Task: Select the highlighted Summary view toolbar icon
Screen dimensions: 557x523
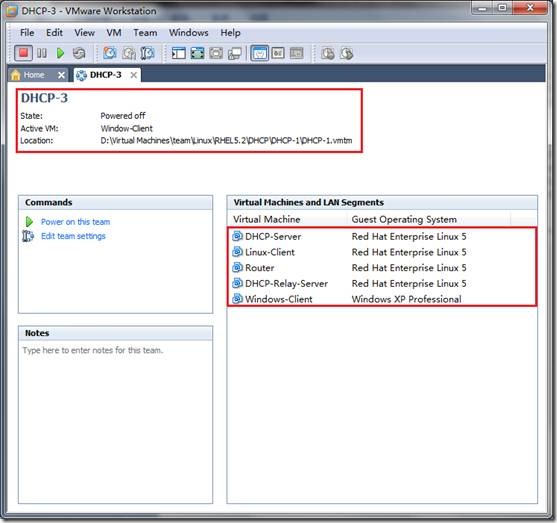Action: [260, 53]
